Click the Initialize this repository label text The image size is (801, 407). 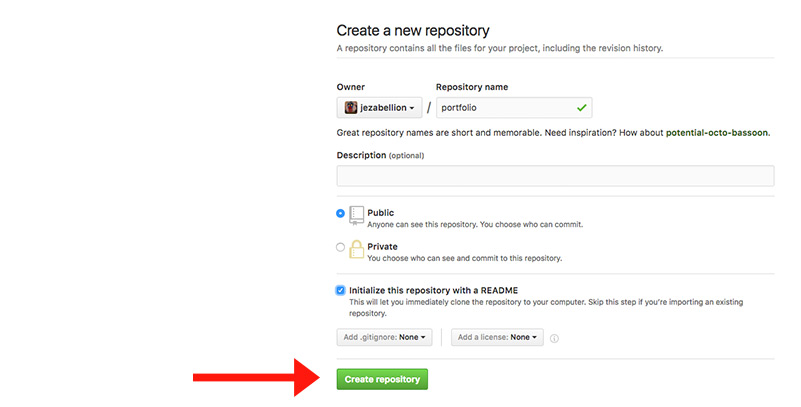[x=434, y=291]
